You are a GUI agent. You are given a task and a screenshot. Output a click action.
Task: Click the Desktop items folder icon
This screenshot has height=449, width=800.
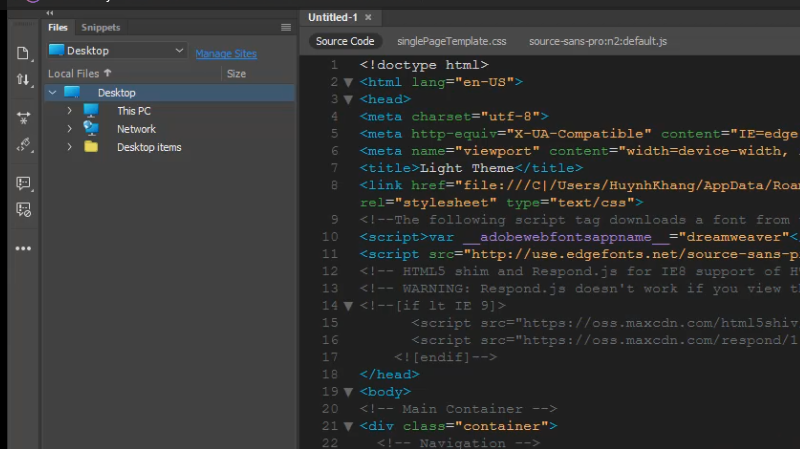point(91,147)
